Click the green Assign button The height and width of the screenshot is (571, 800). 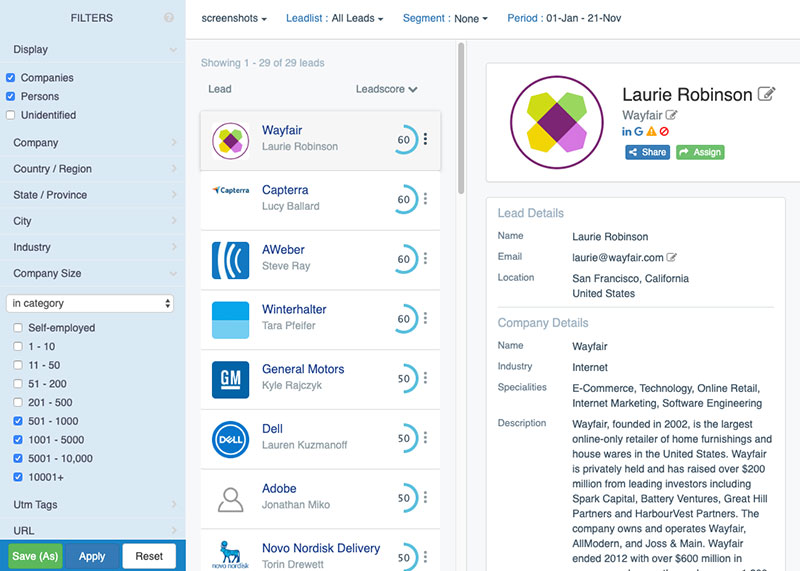click(x=700, y=152)
